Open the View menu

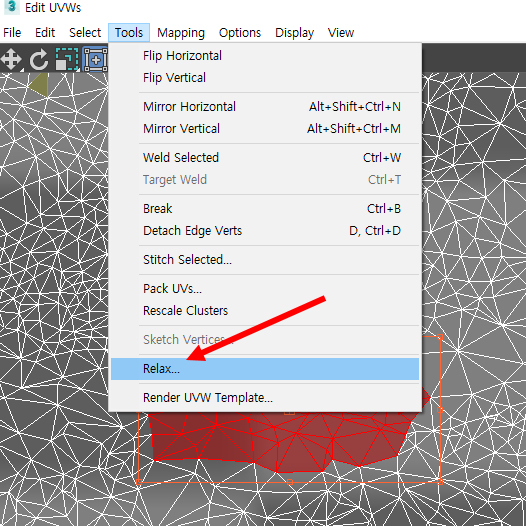[341, 33]
